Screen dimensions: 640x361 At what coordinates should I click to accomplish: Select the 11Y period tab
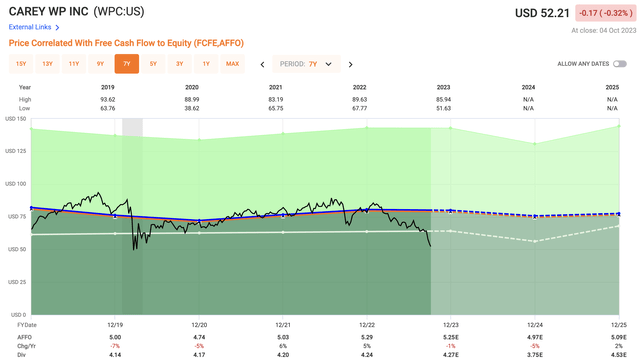(x=74, y=64)
